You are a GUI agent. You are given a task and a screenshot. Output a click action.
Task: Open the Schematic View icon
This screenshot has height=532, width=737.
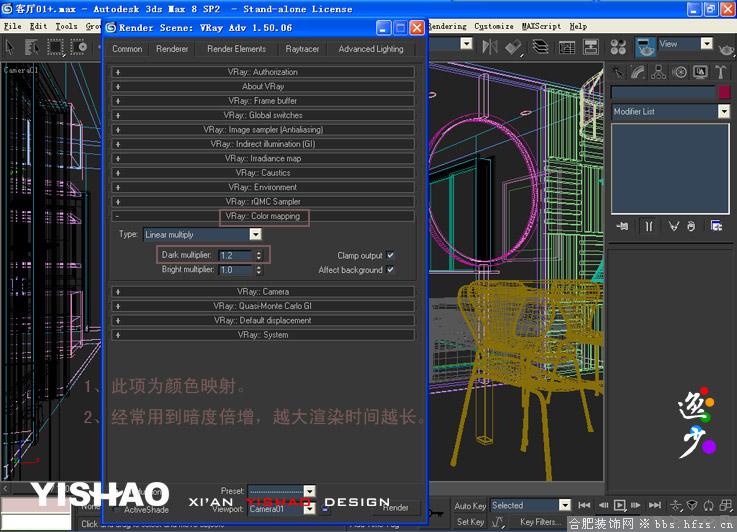click(590, 47)
